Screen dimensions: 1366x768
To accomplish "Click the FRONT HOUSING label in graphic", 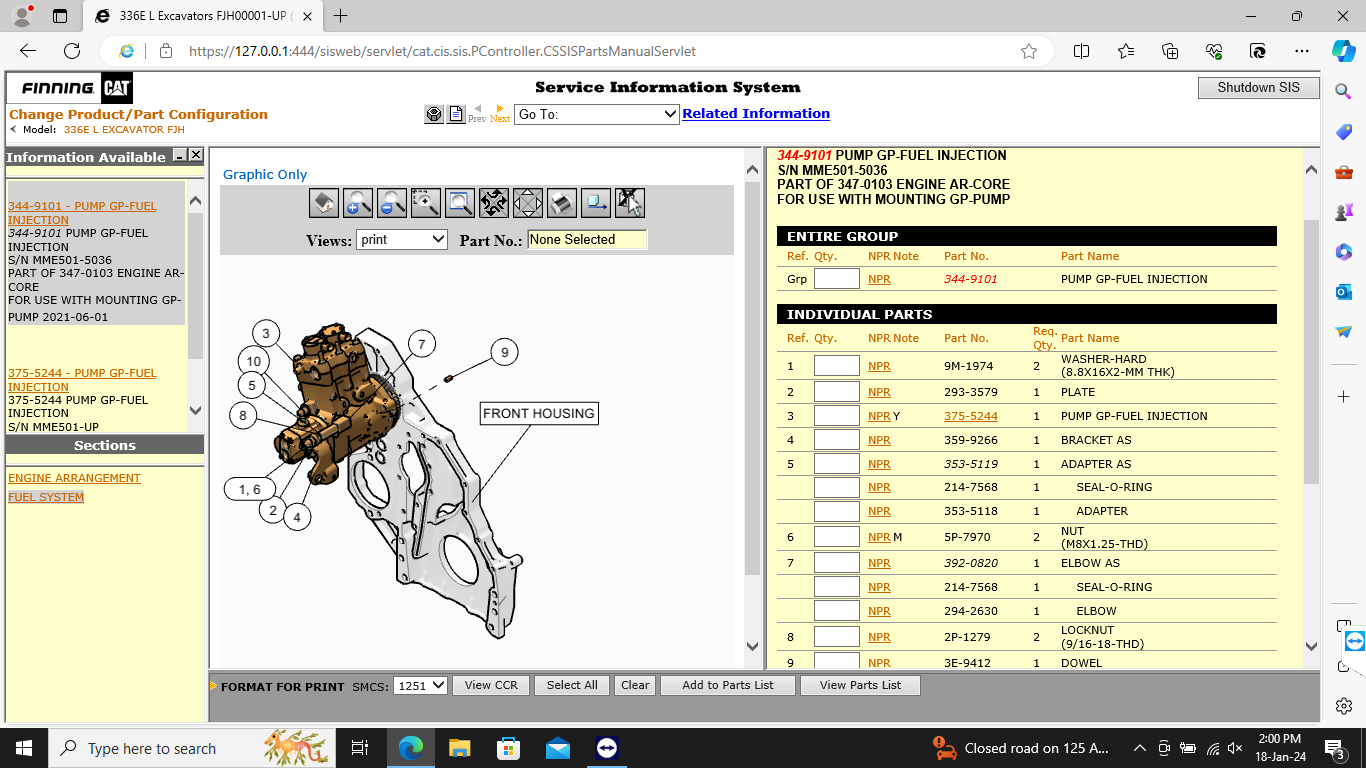I will 539,413.
